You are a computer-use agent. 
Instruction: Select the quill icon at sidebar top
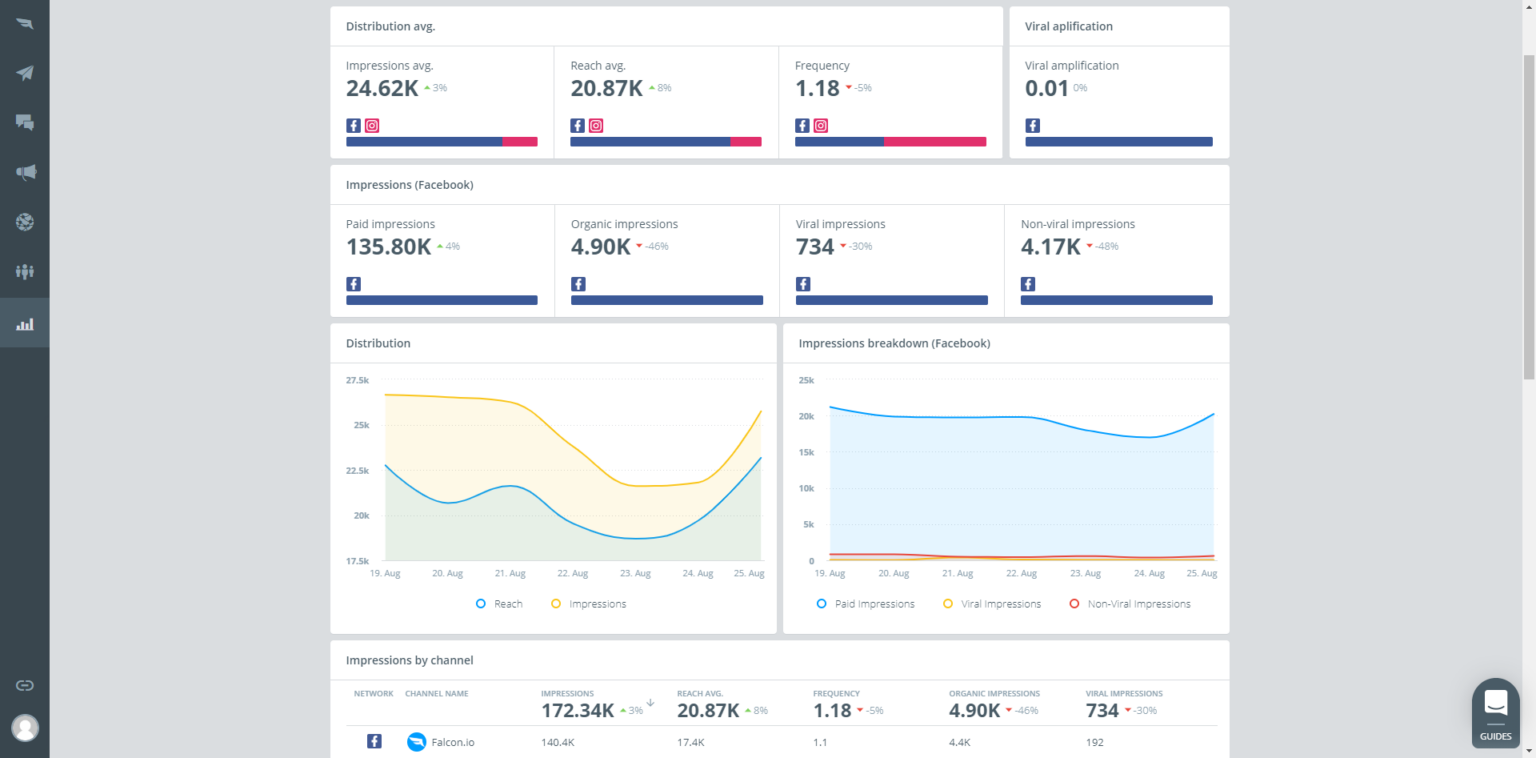click(24, 22)
